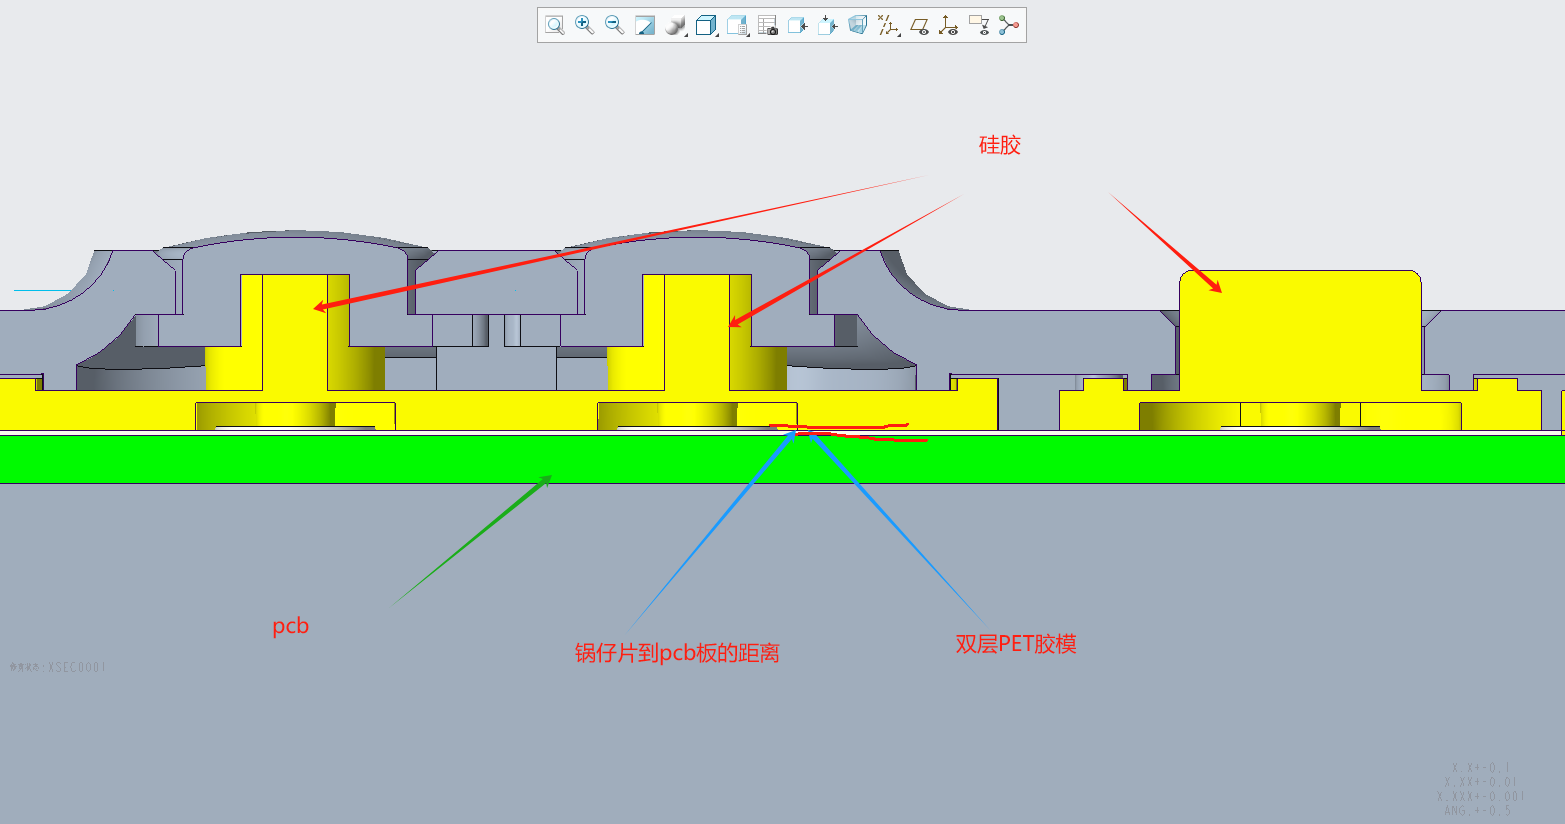Screen dimensions: 1565x824
Task: Toggle the Perspective View cube icon
Action: click(x=857, y=25)
